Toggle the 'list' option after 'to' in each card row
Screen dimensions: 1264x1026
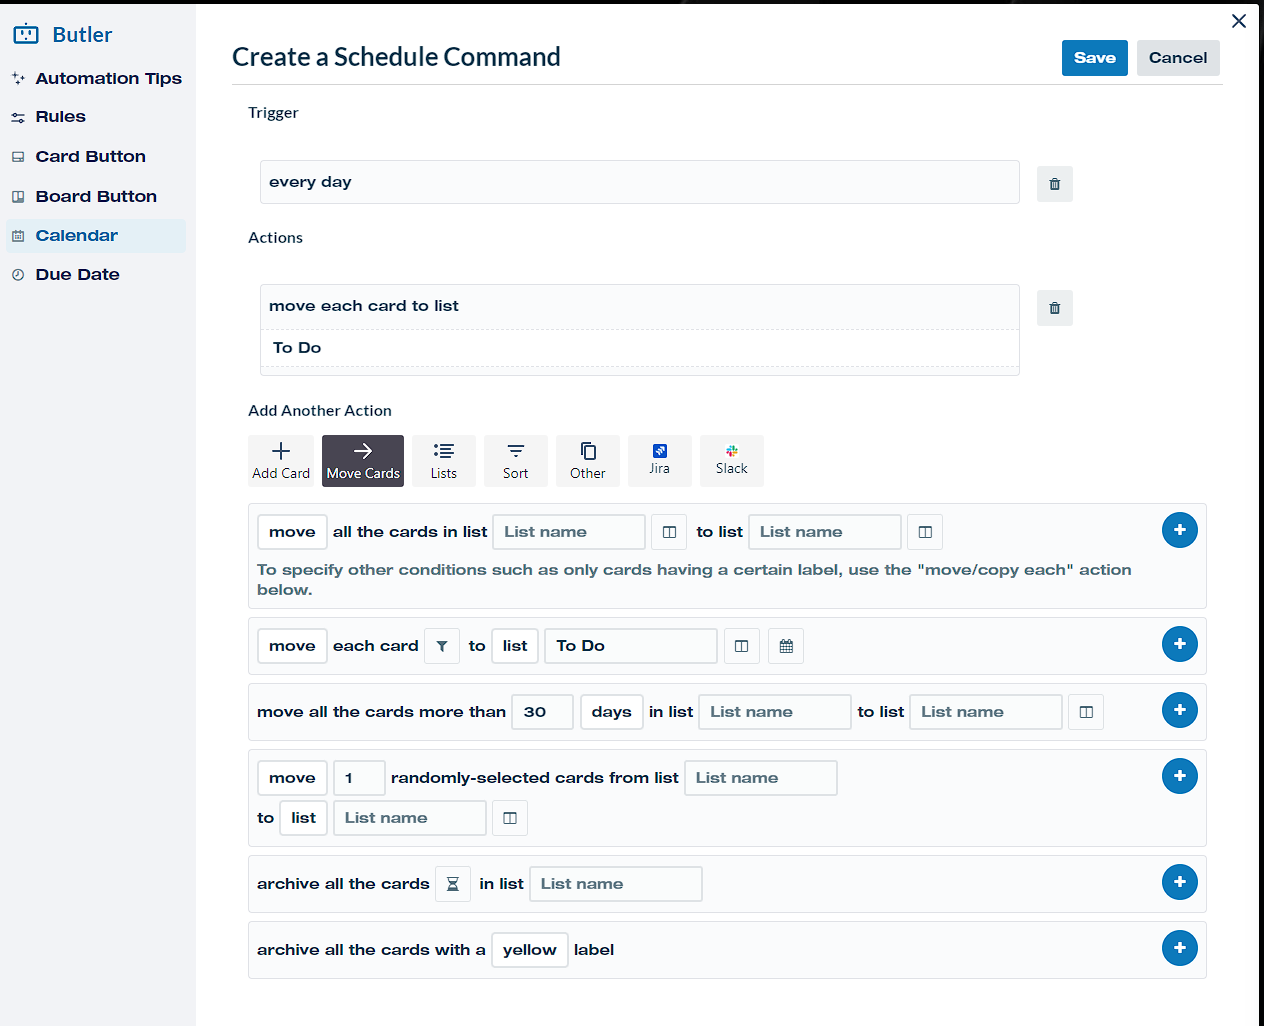[x=515, y=646]
